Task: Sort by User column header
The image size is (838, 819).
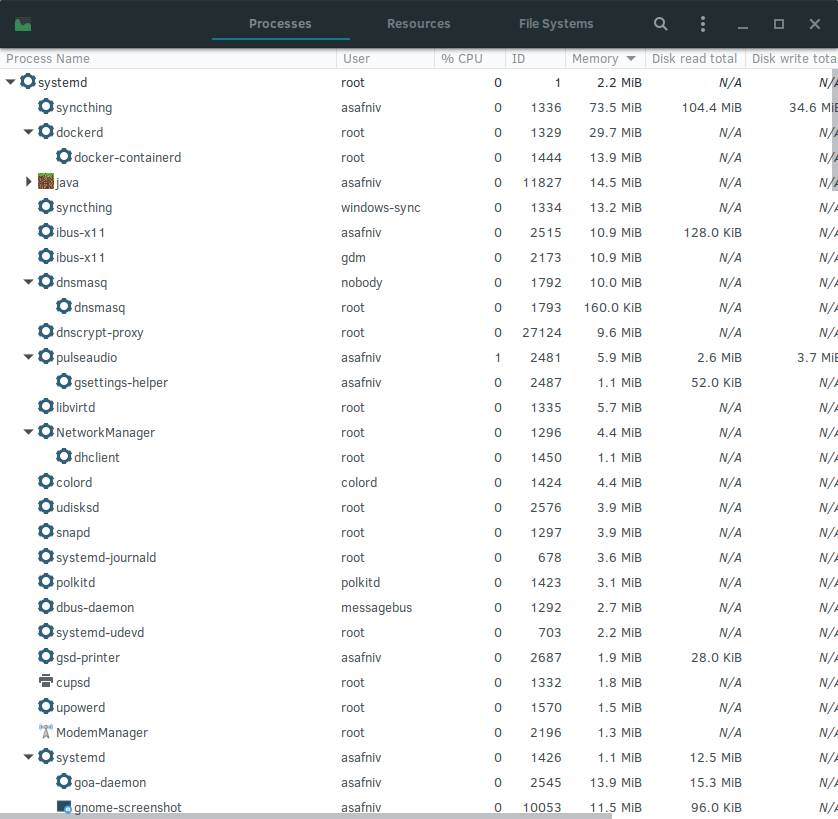Action: 385,58
